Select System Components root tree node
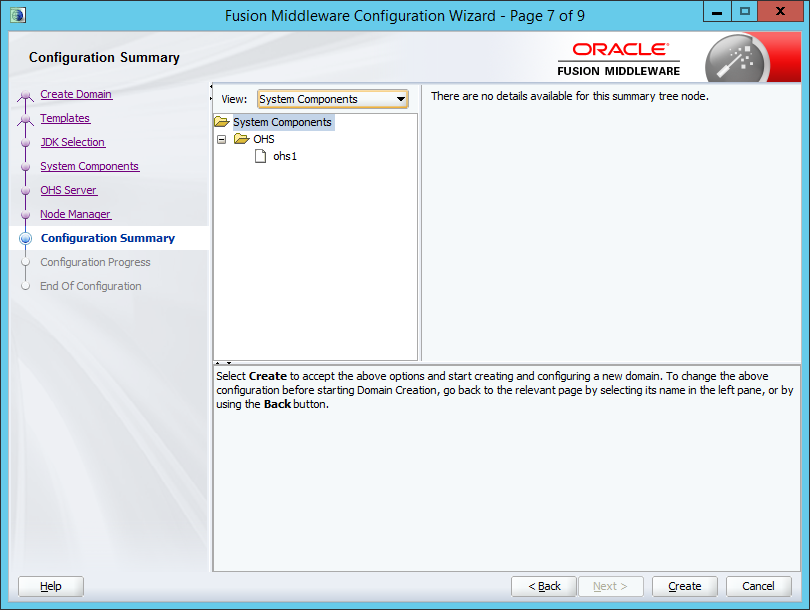 click(282, 122)
